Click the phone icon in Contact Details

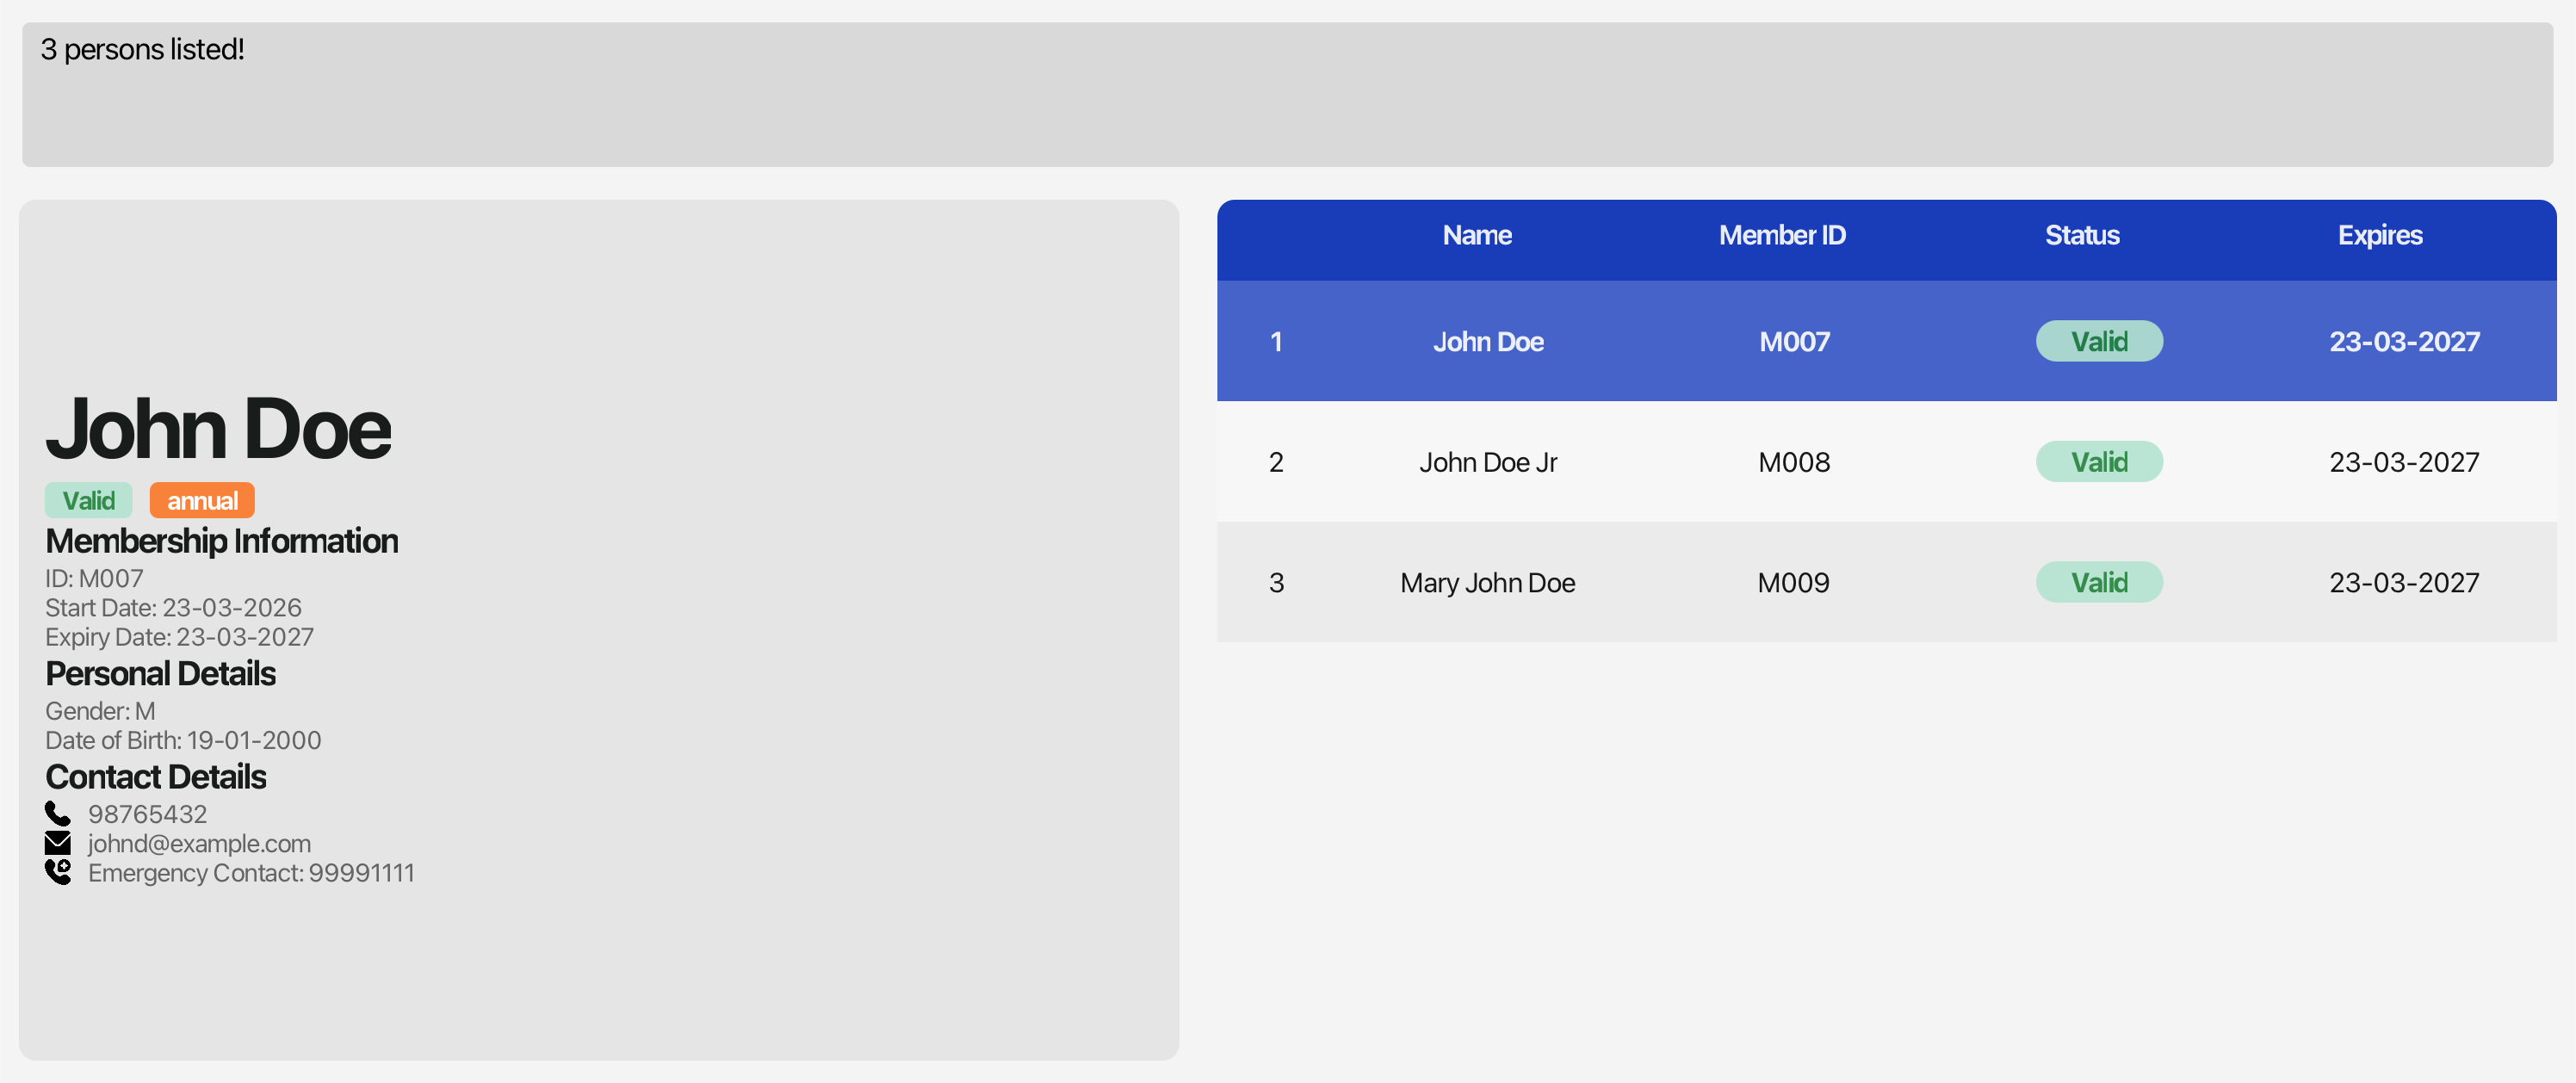click(58, 813)
